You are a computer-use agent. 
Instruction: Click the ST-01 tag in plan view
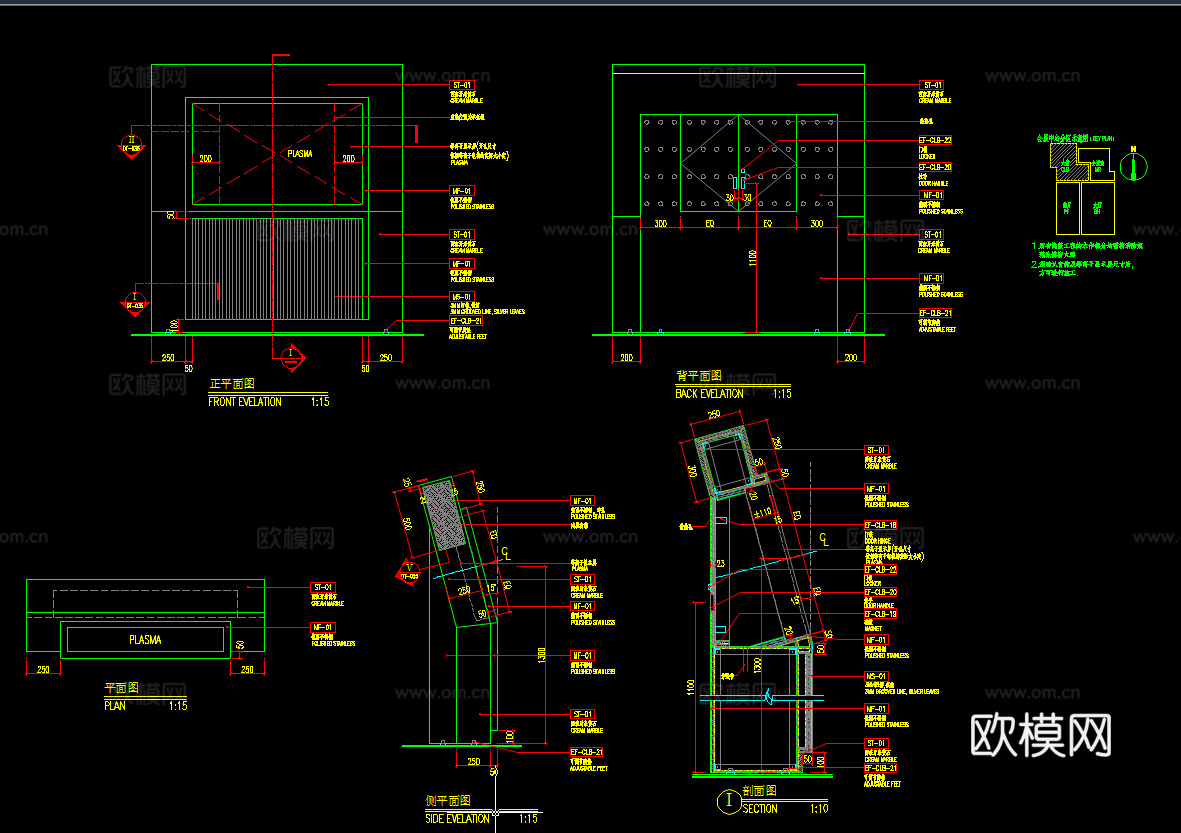(x=323, y=587)
